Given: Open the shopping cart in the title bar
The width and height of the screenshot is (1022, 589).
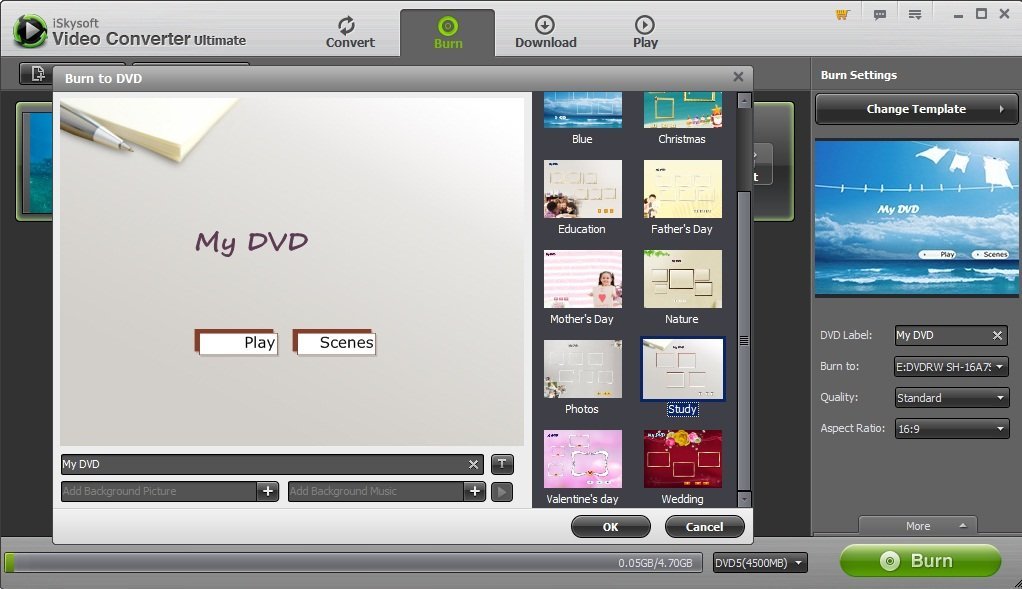Looking at the screenshot, I should [840, 15].
